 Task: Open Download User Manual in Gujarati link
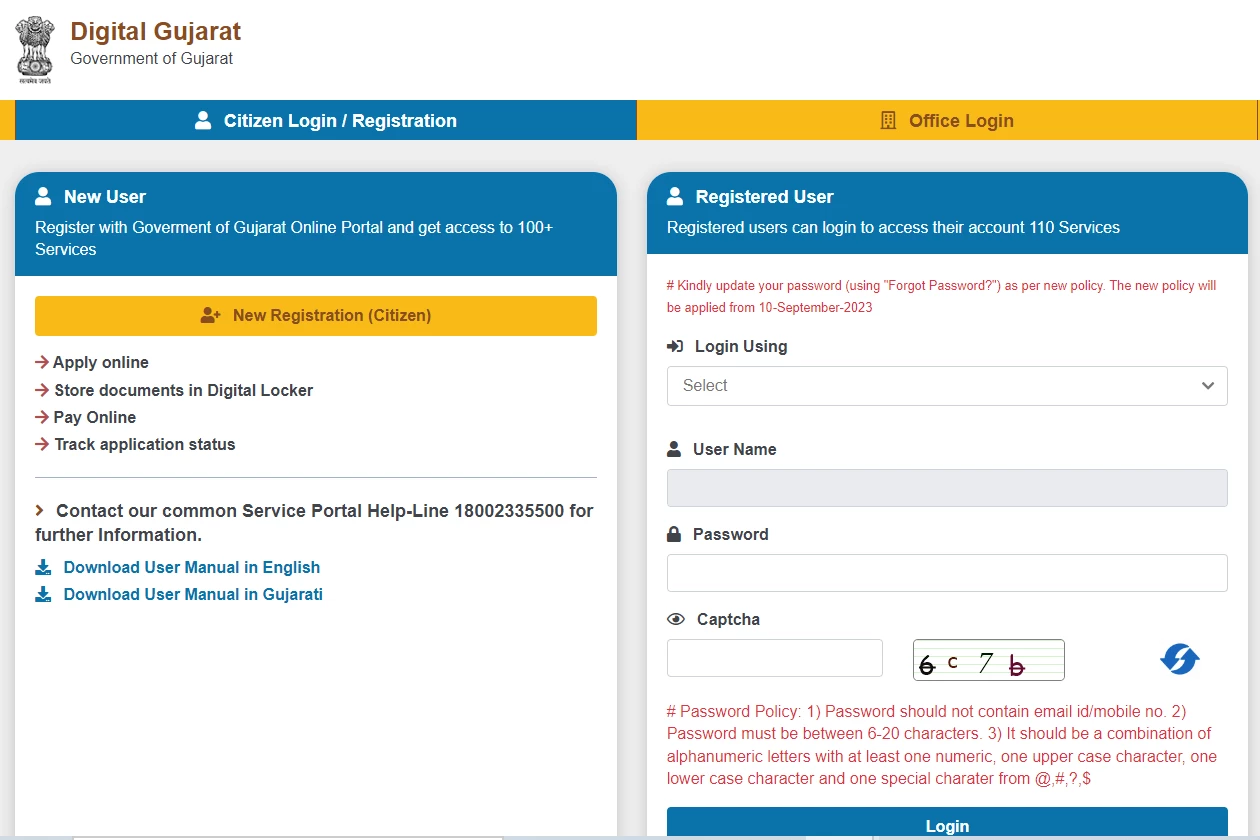(193, 595)
